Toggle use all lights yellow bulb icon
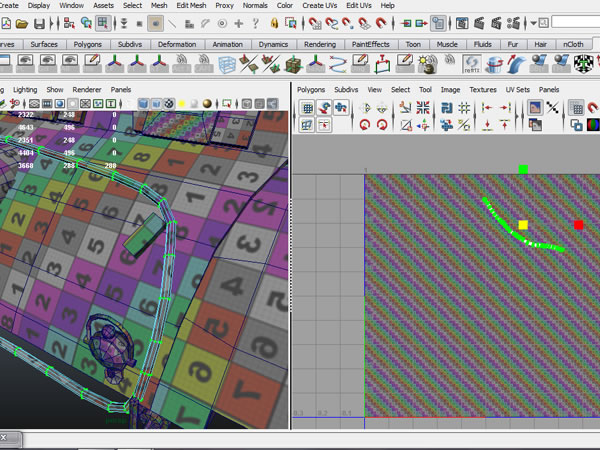This screenshot has width=600, height=450. 182,104
